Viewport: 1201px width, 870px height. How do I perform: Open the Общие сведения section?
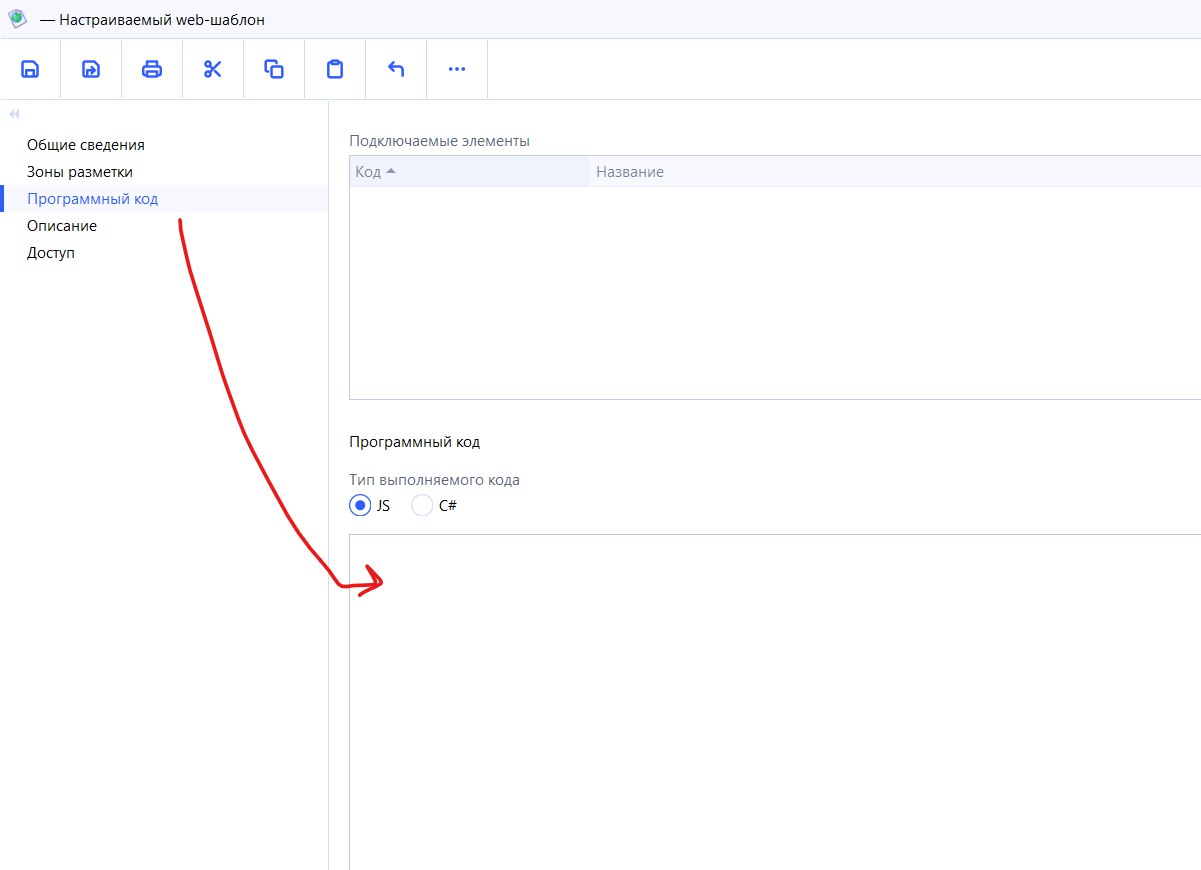(x=86, y=145)
